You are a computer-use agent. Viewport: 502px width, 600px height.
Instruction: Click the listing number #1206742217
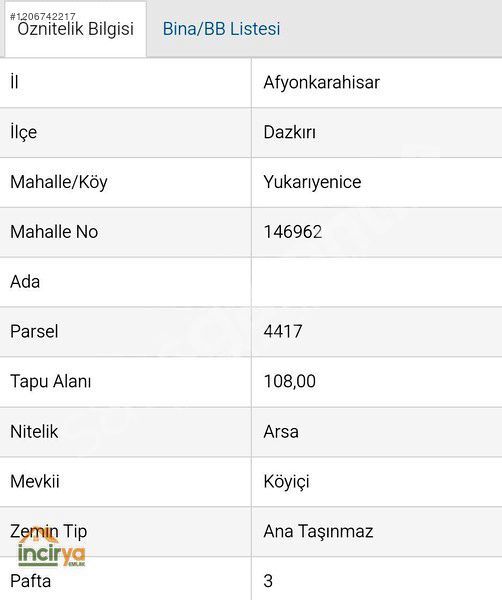pyautogui.click(x=42, y=16)
